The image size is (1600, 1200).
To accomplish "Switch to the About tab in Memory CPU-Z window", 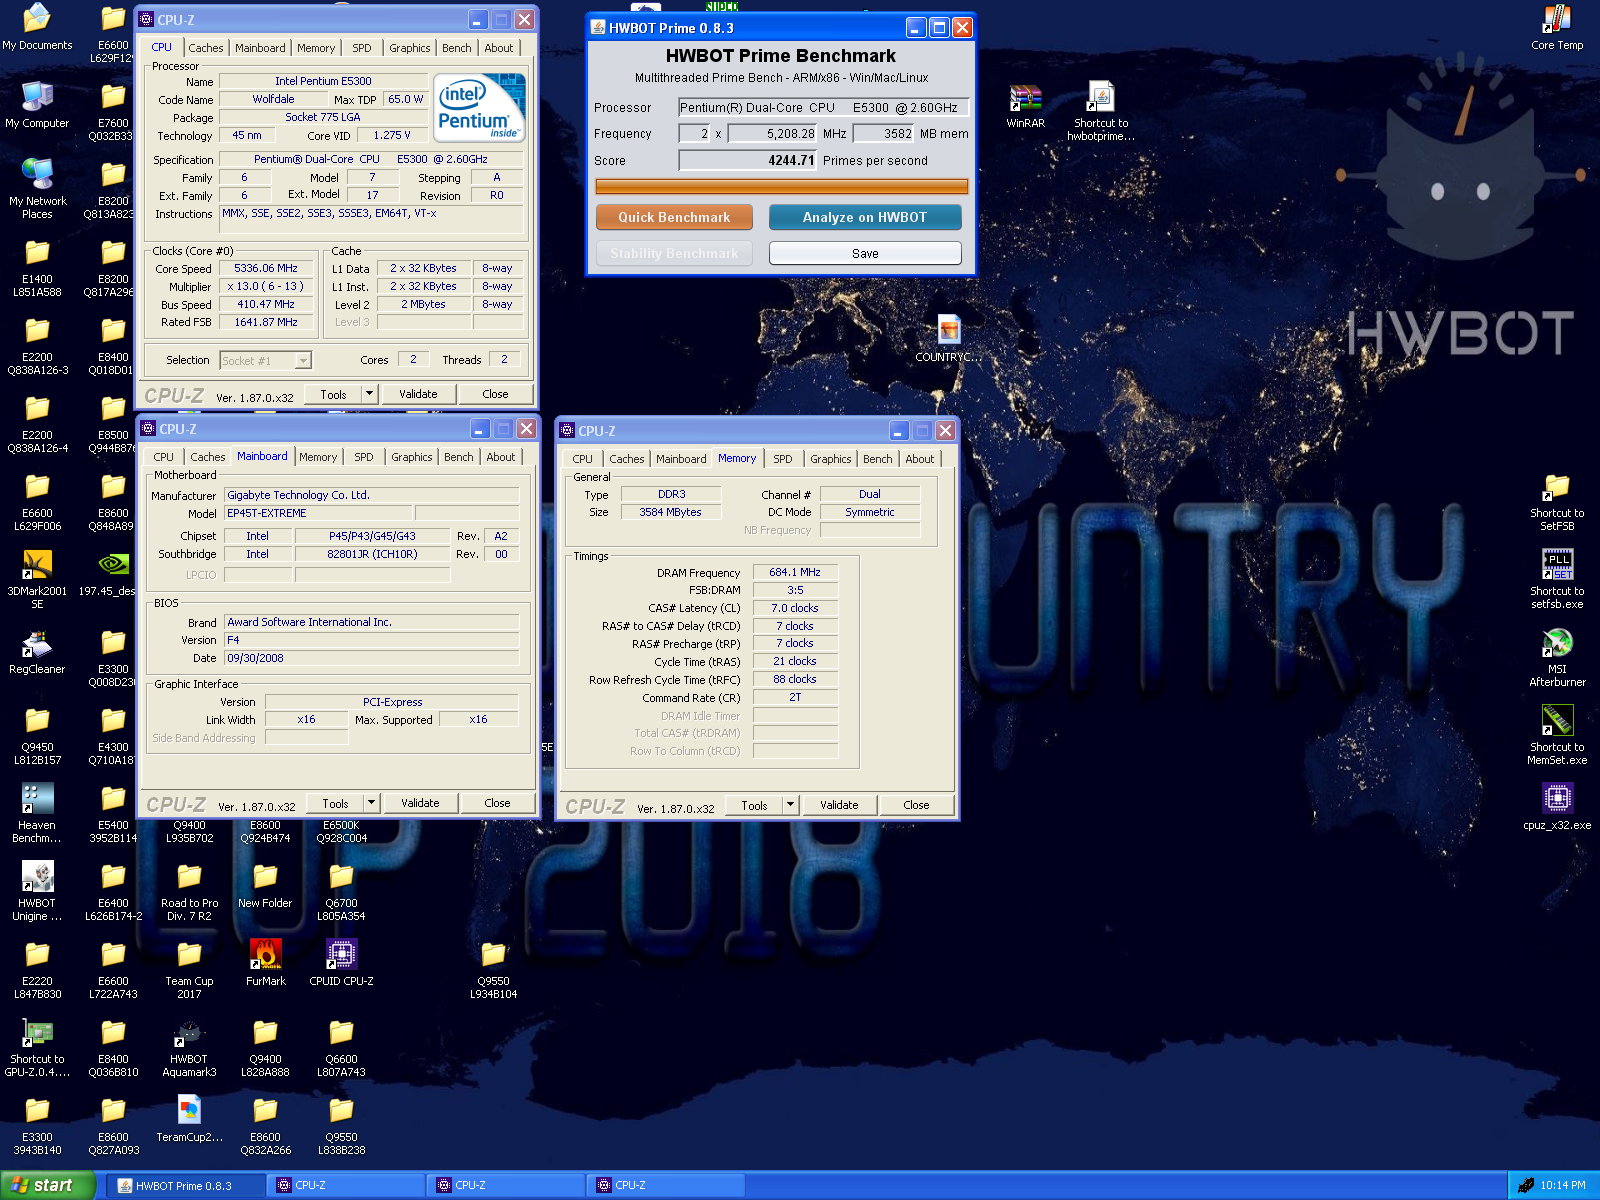I will point(920,459).
